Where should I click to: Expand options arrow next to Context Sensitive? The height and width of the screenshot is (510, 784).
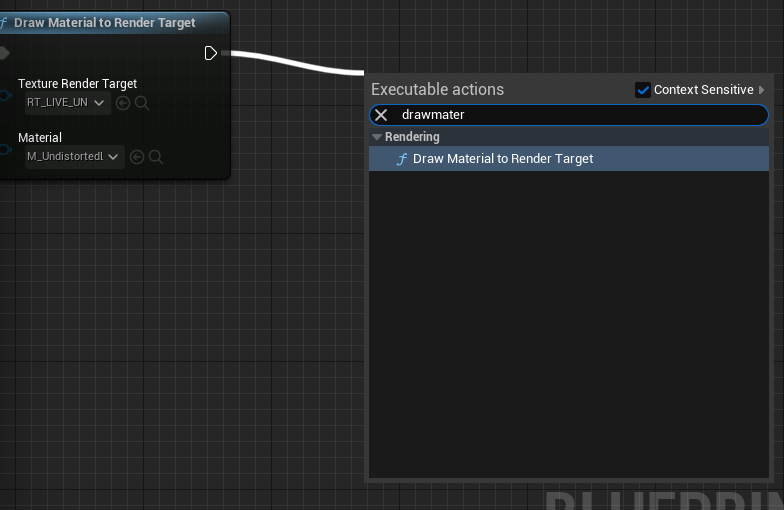pos(762,90)
